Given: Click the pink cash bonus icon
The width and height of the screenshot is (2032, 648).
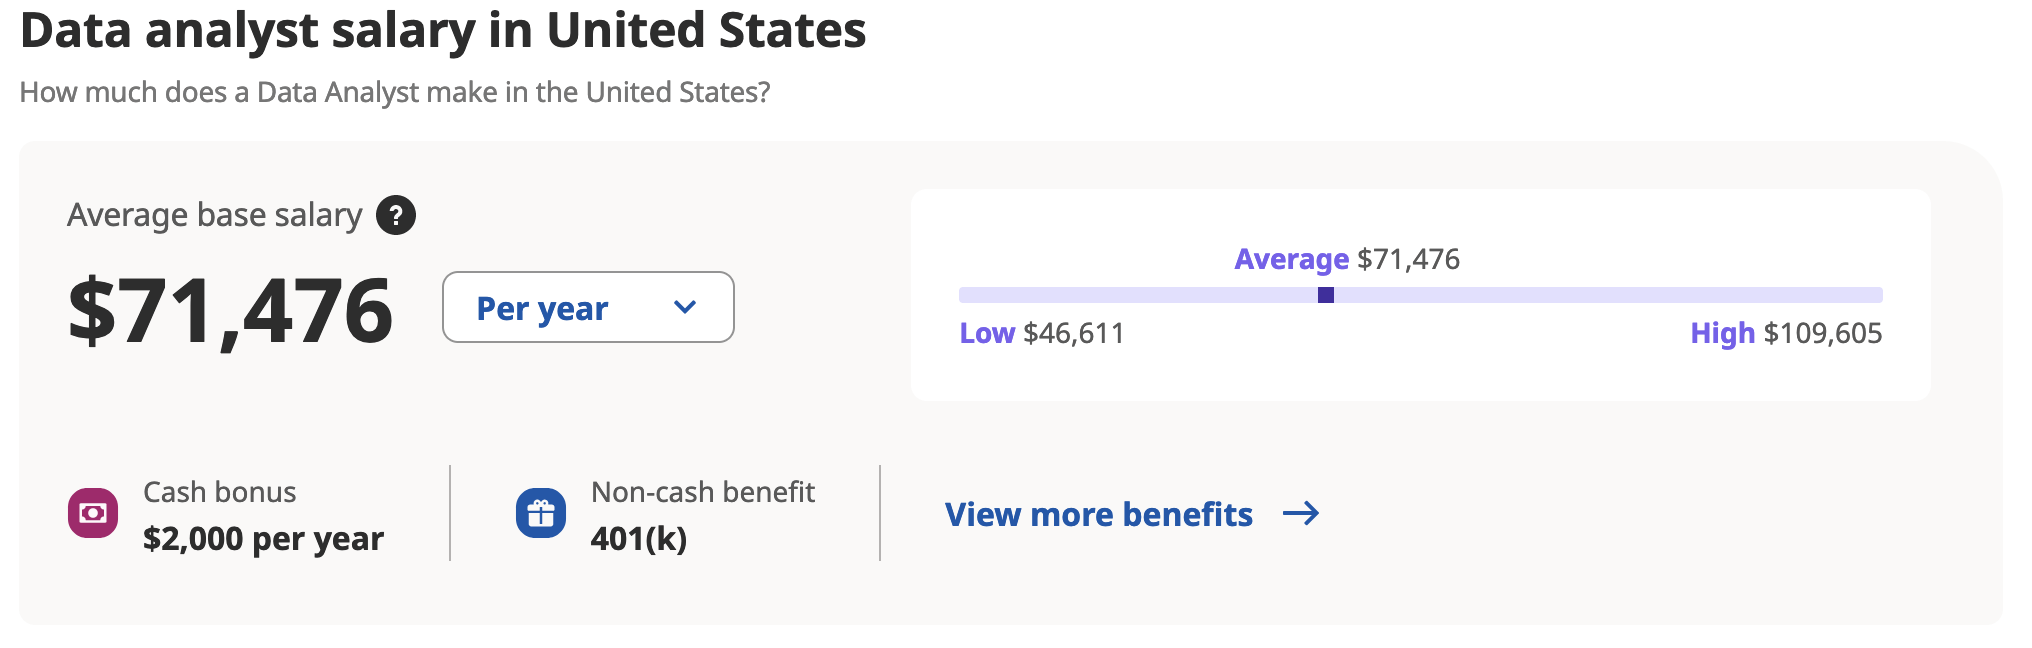Looking at the screenshot, I should [93, 513].
